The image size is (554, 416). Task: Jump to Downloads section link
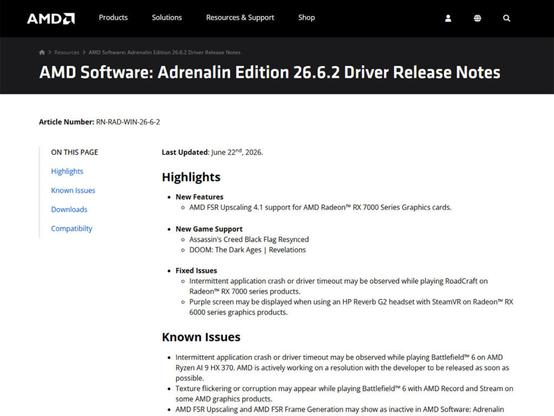pyautogui.click(x=69, y=209)
